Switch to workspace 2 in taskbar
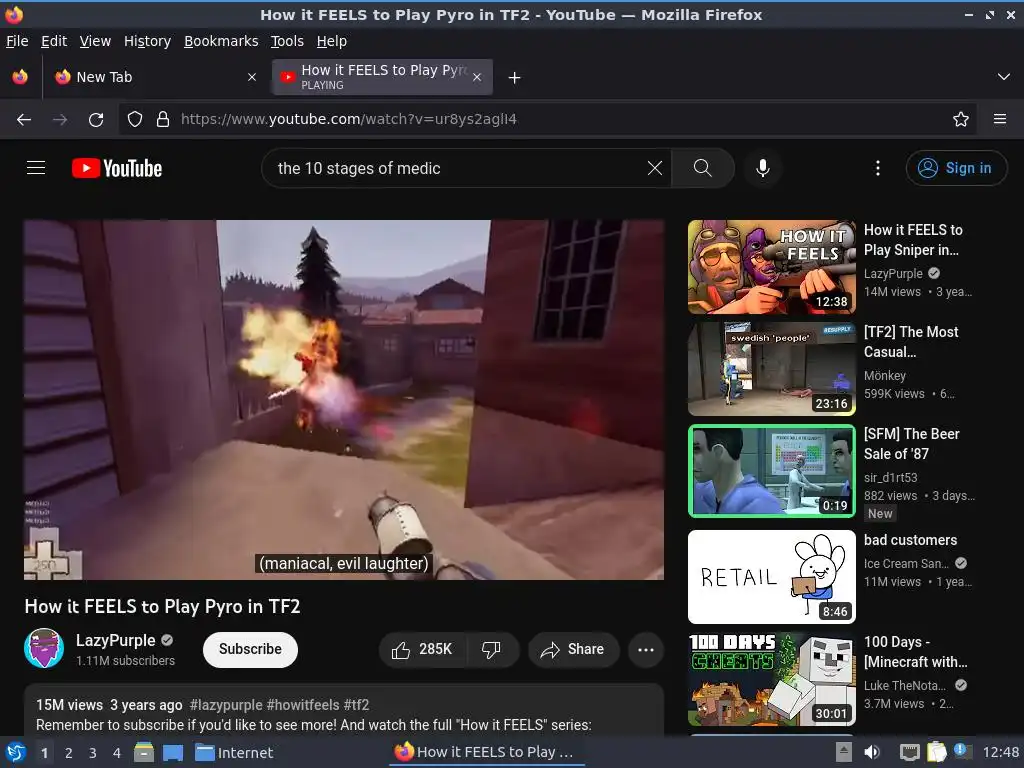1024x768 pixels. (69, 752)
